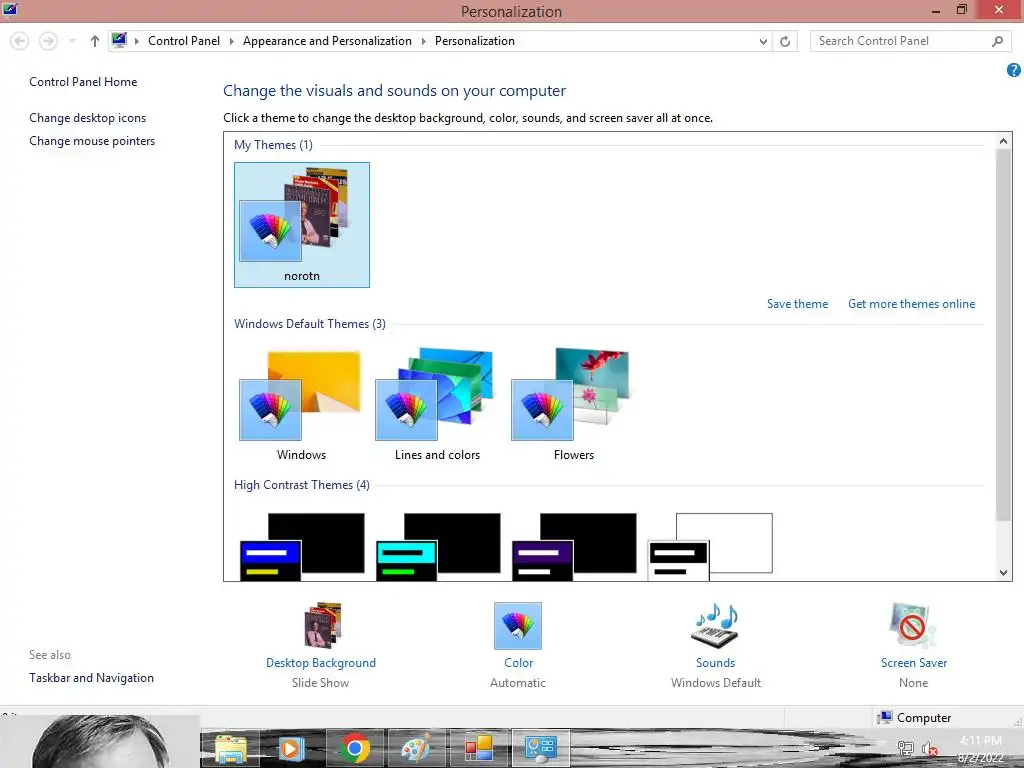1024x768 pixels.
Task: Open the Desktop Background slide show icon
Action: tap(323, 625)
